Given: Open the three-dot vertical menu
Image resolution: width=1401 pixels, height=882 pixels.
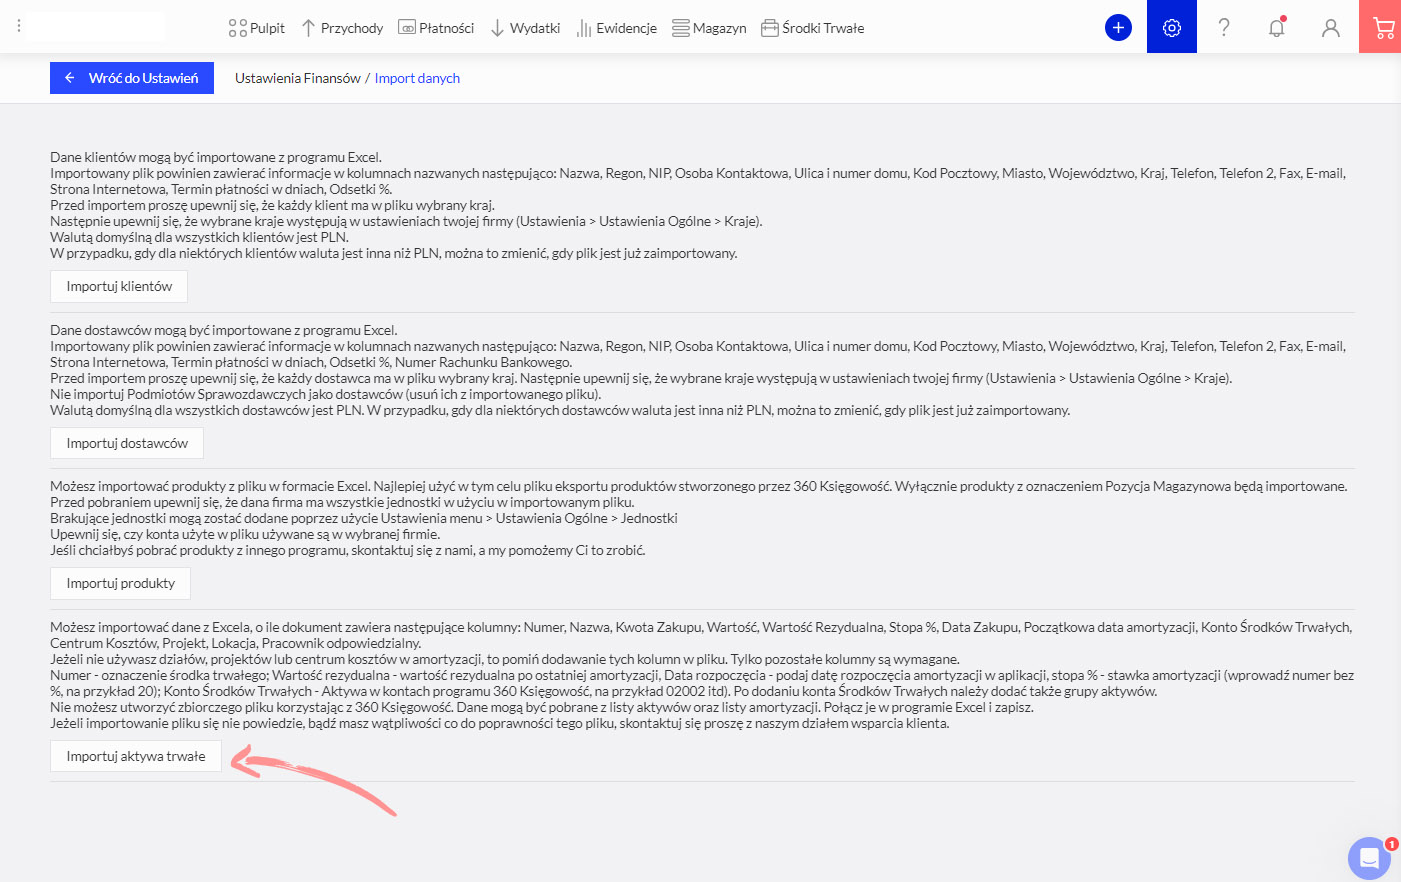Looking at the screenshot, I should coord(19,26).
